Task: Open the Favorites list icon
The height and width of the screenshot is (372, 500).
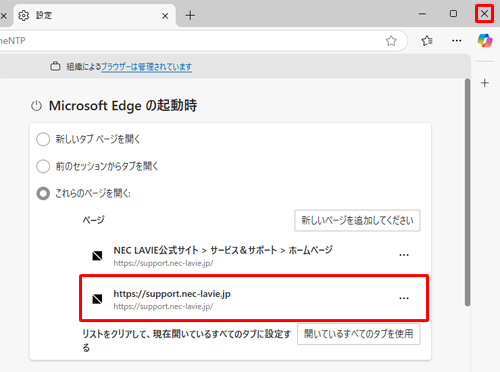Action: [x=427, y=41]
